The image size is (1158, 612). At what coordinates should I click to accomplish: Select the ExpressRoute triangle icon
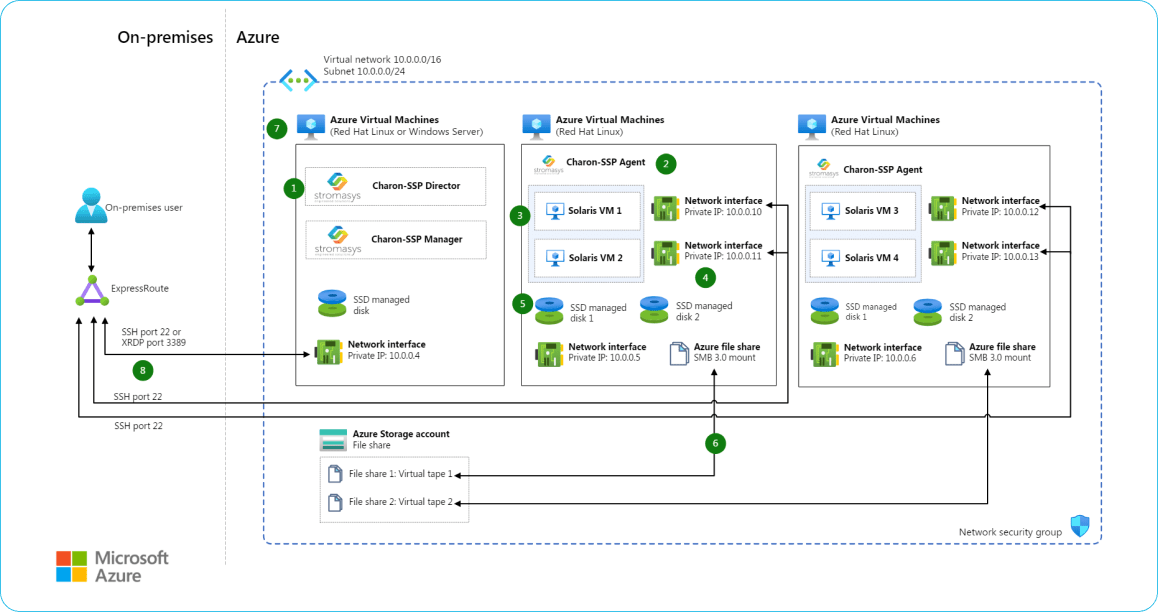(x=92, y=290)
